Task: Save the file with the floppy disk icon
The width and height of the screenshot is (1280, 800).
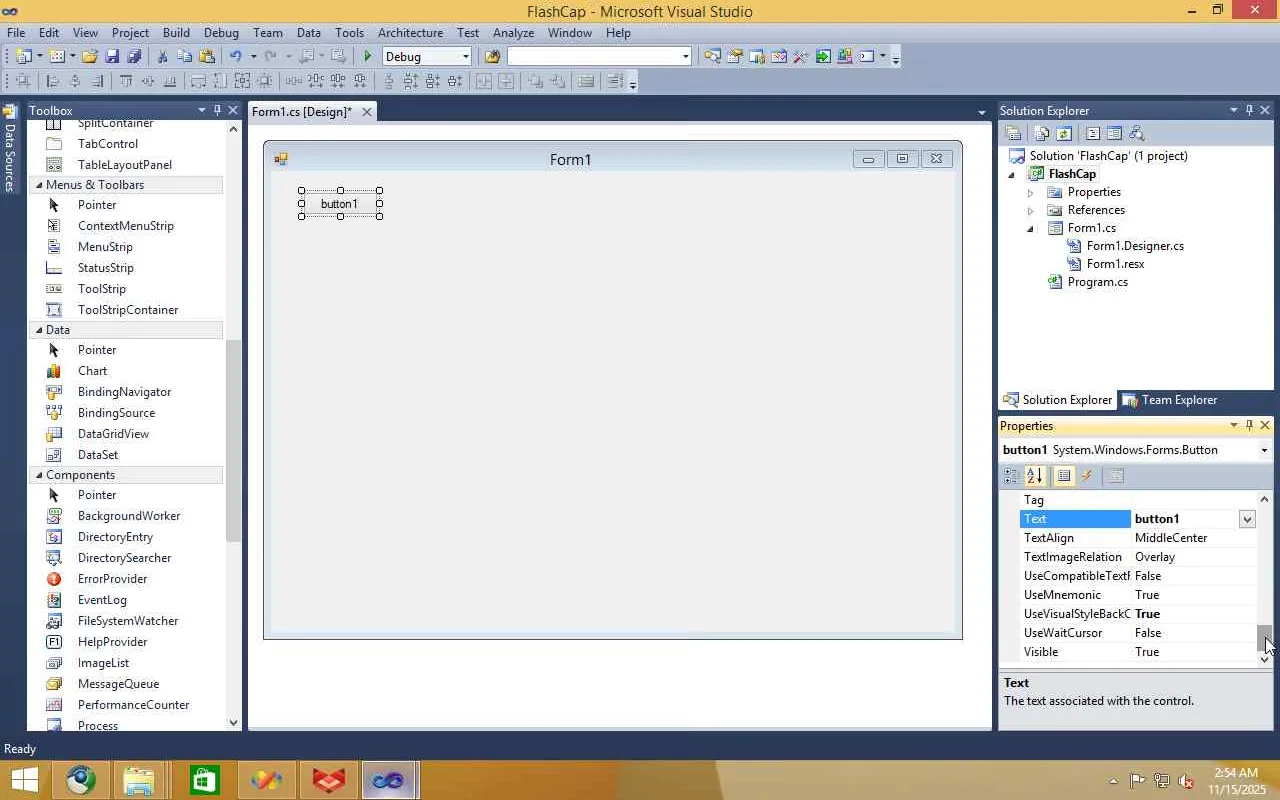Action: click(x=112, y=56)
